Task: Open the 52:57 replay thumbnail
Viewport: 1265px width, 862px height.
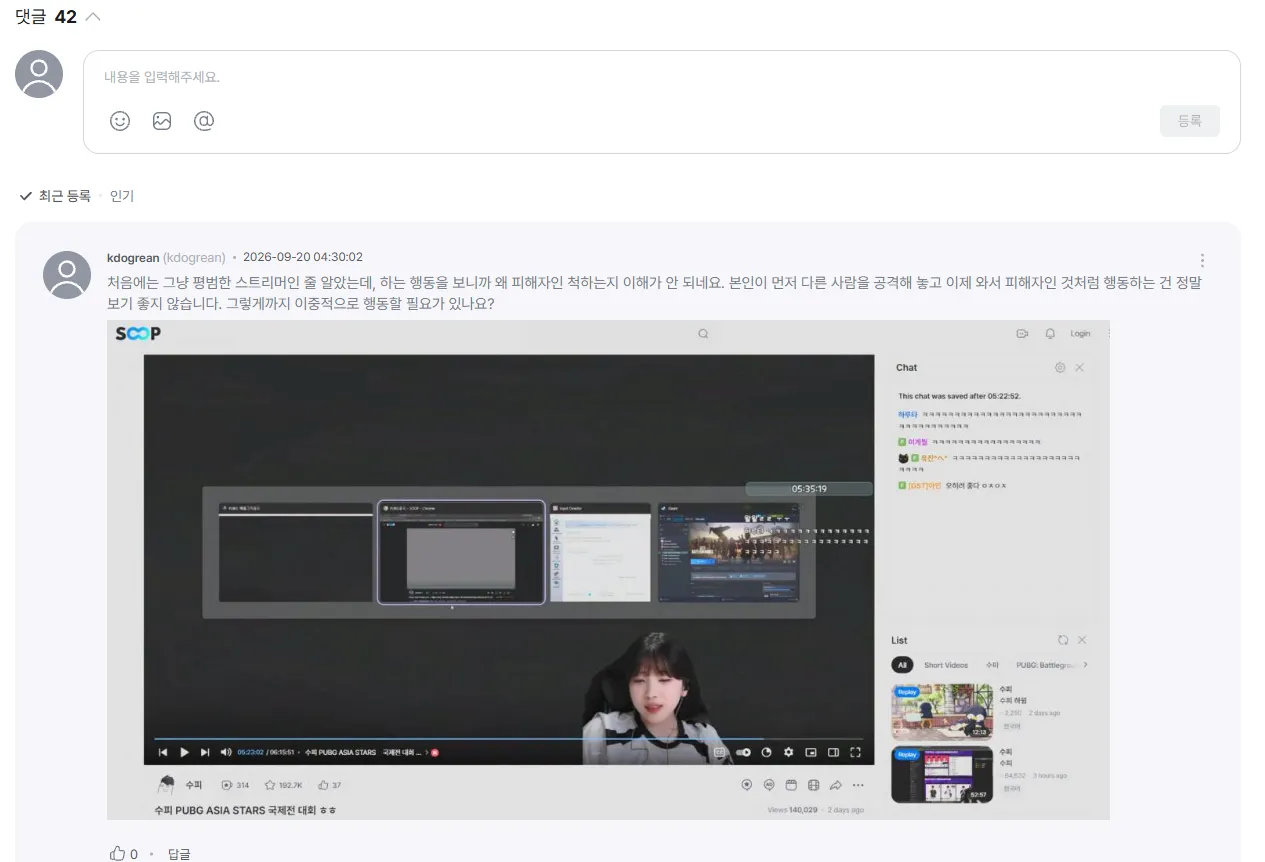Action: click(x=942, y=774)
